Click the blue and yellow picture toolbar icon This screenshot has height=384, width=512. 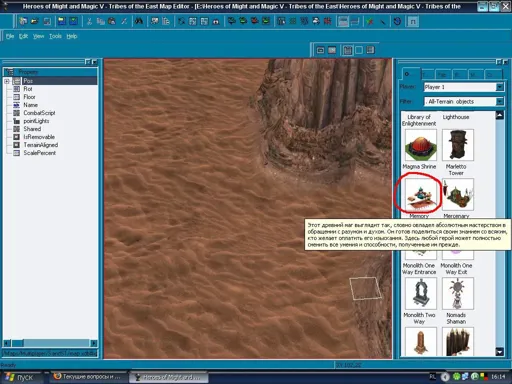(62, 22)
